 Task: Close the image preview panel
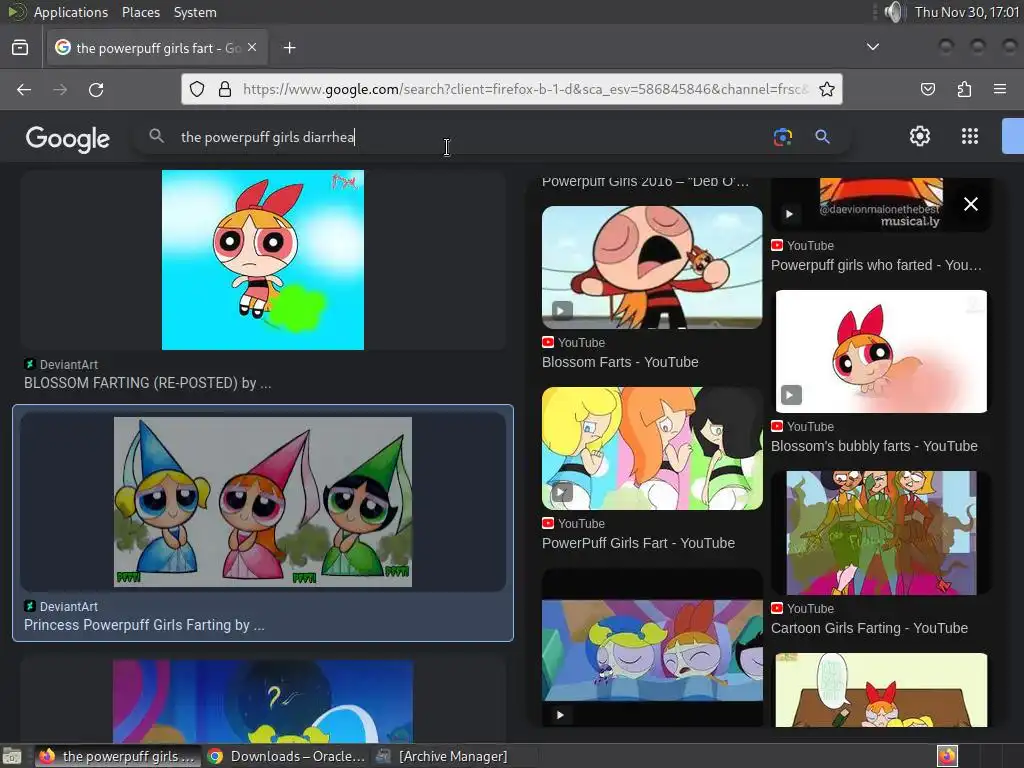(970, 204)
